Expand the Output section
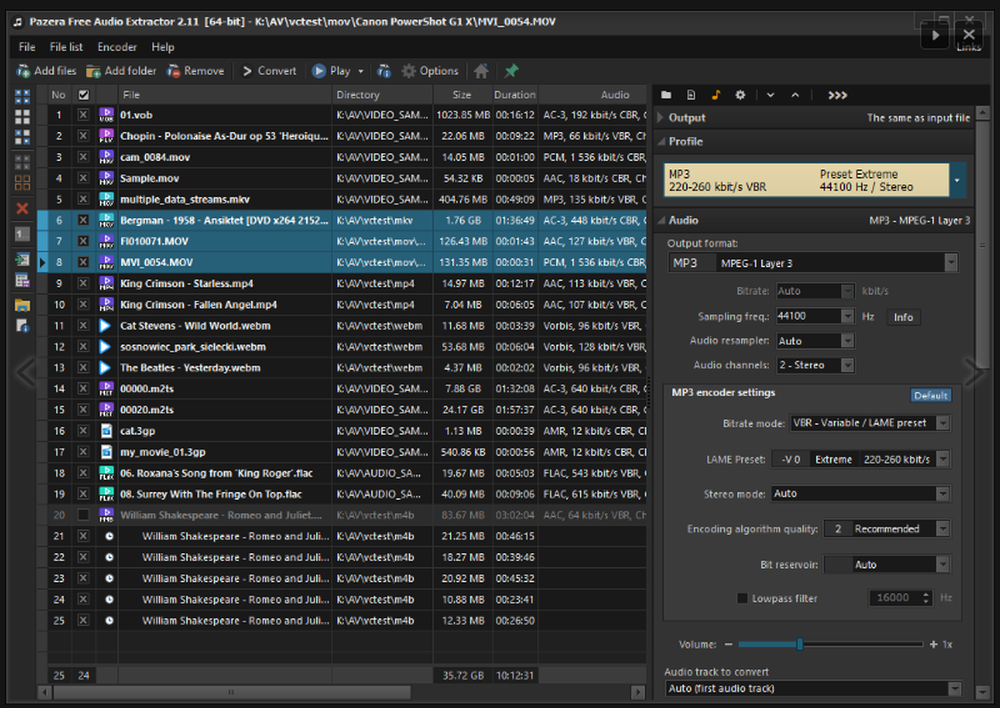This screenshot has width=1000, height=708. tap(661, 117)
